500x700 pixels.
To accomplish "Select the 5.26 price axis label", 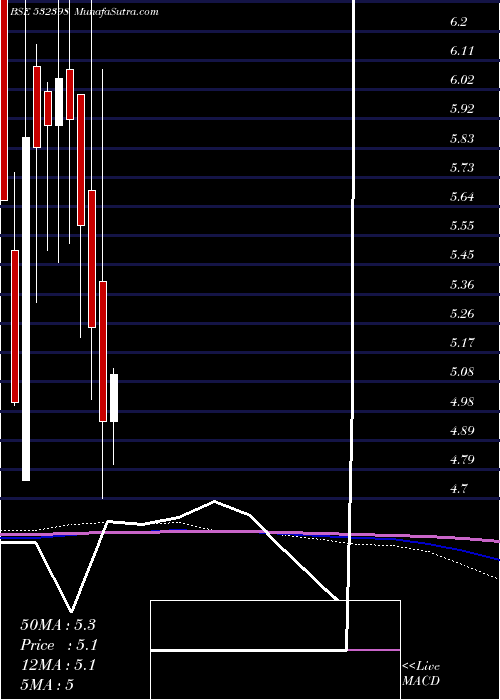I will click(462, 313).
